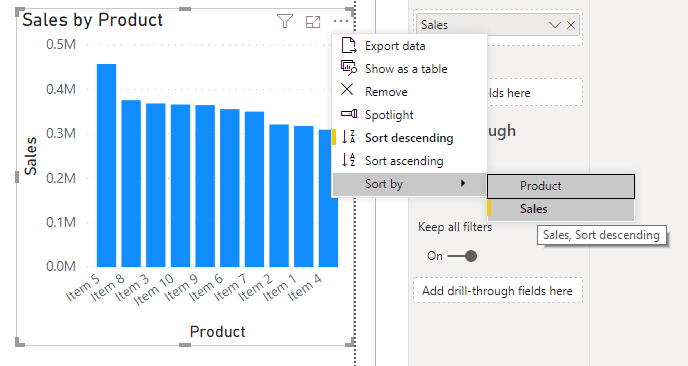This screenshot has height=366, width=688.
Task: Click the Spotlight flashlight icon
Action: click(x=349, y=114)
